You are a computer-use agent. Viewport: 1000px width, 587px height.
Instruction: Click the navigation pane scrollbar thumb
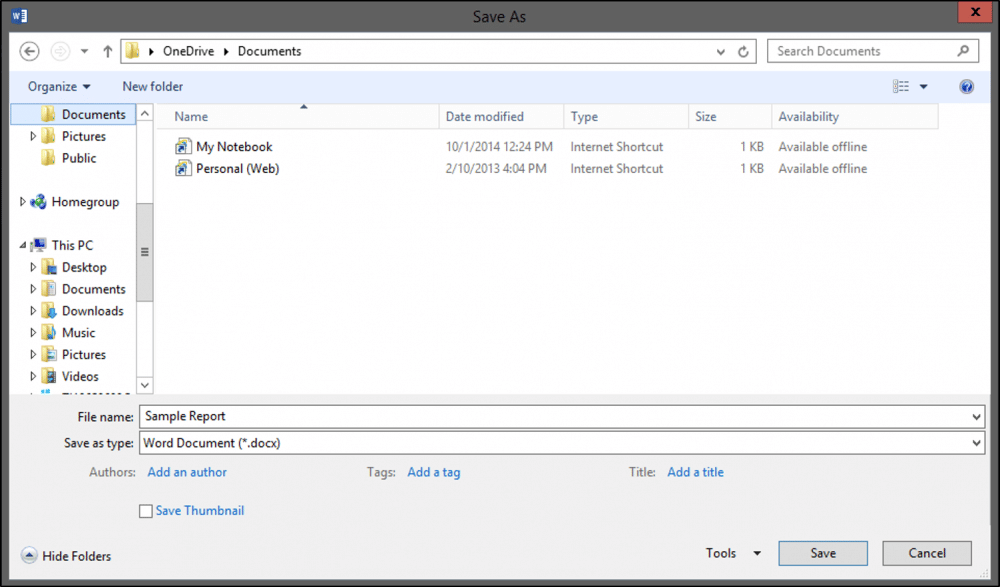point(145,252)
